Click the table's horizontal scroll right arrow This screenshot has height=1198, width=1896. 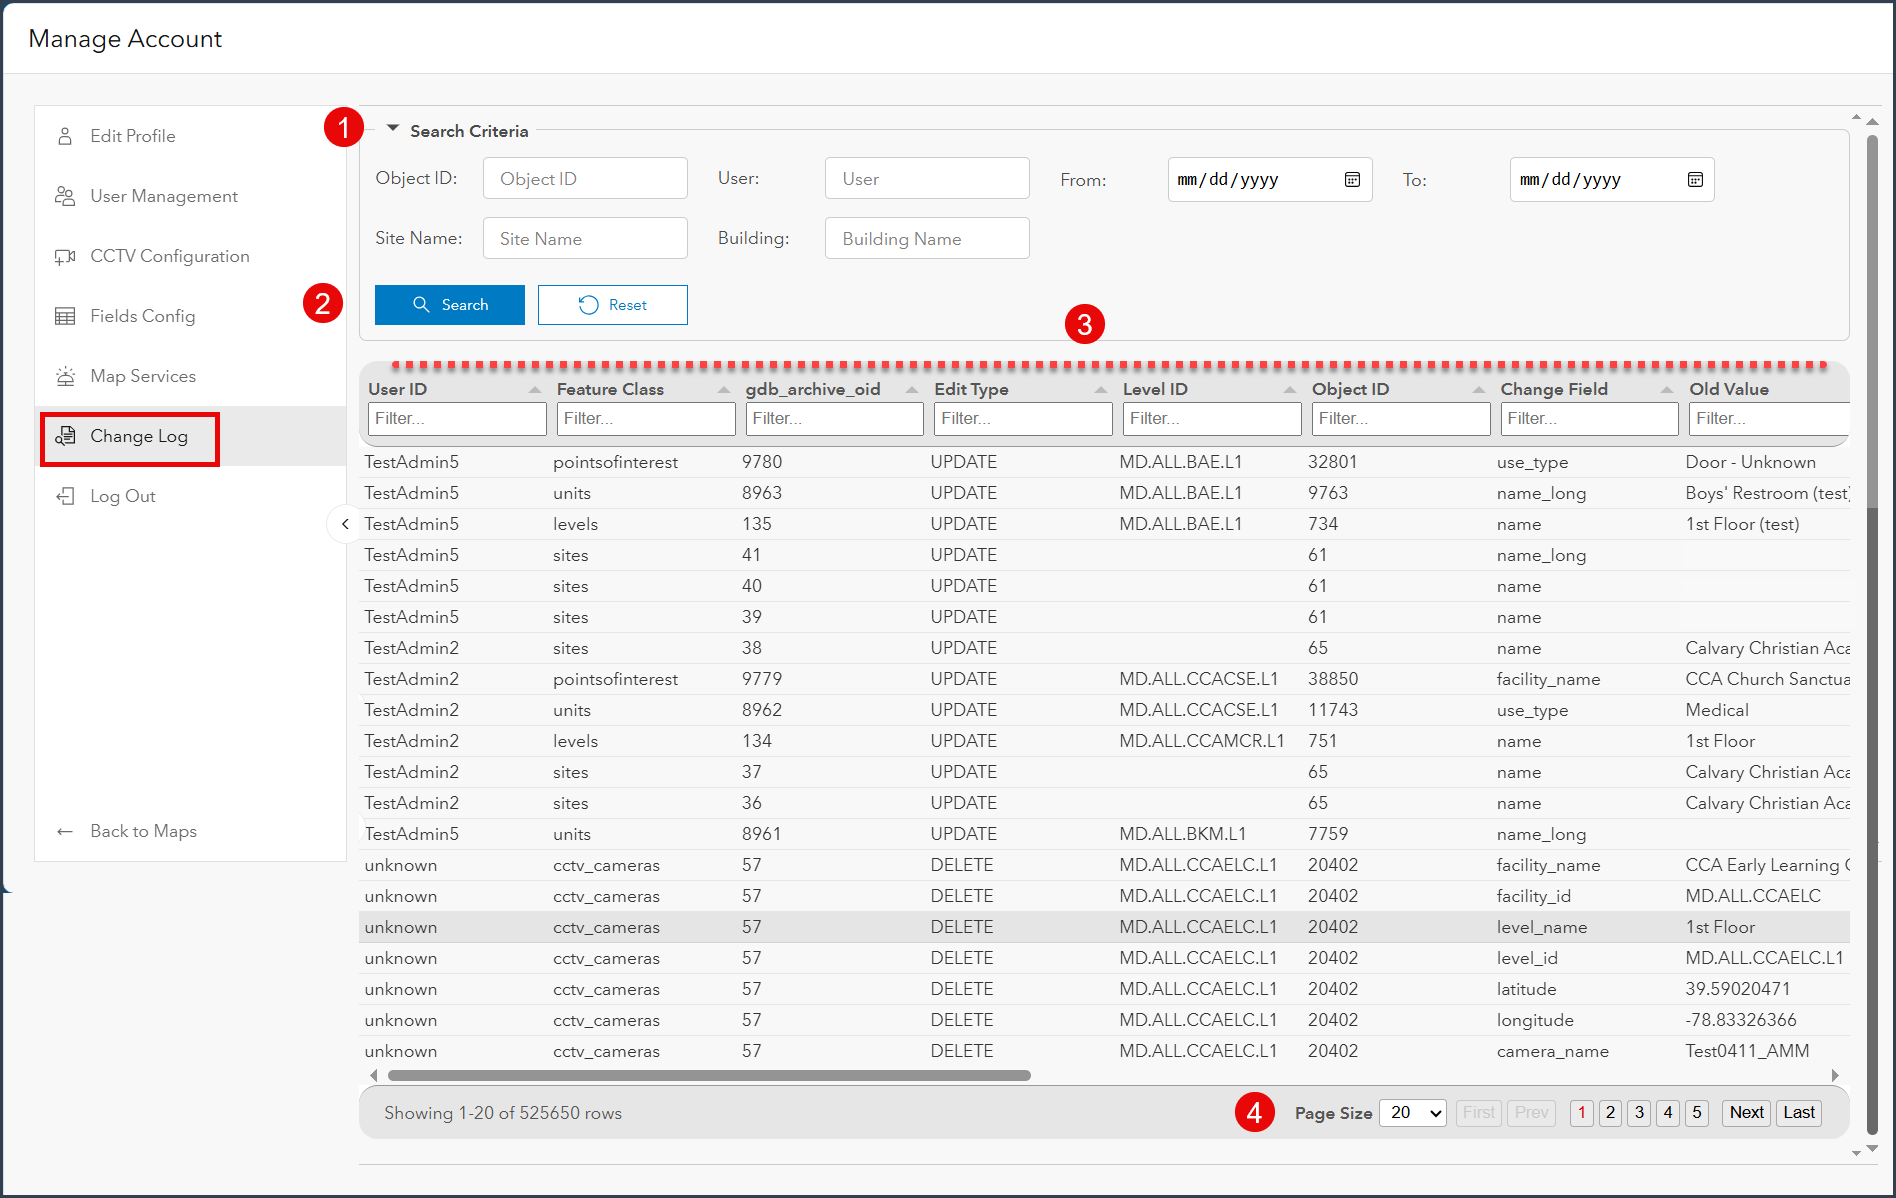1835,1076
